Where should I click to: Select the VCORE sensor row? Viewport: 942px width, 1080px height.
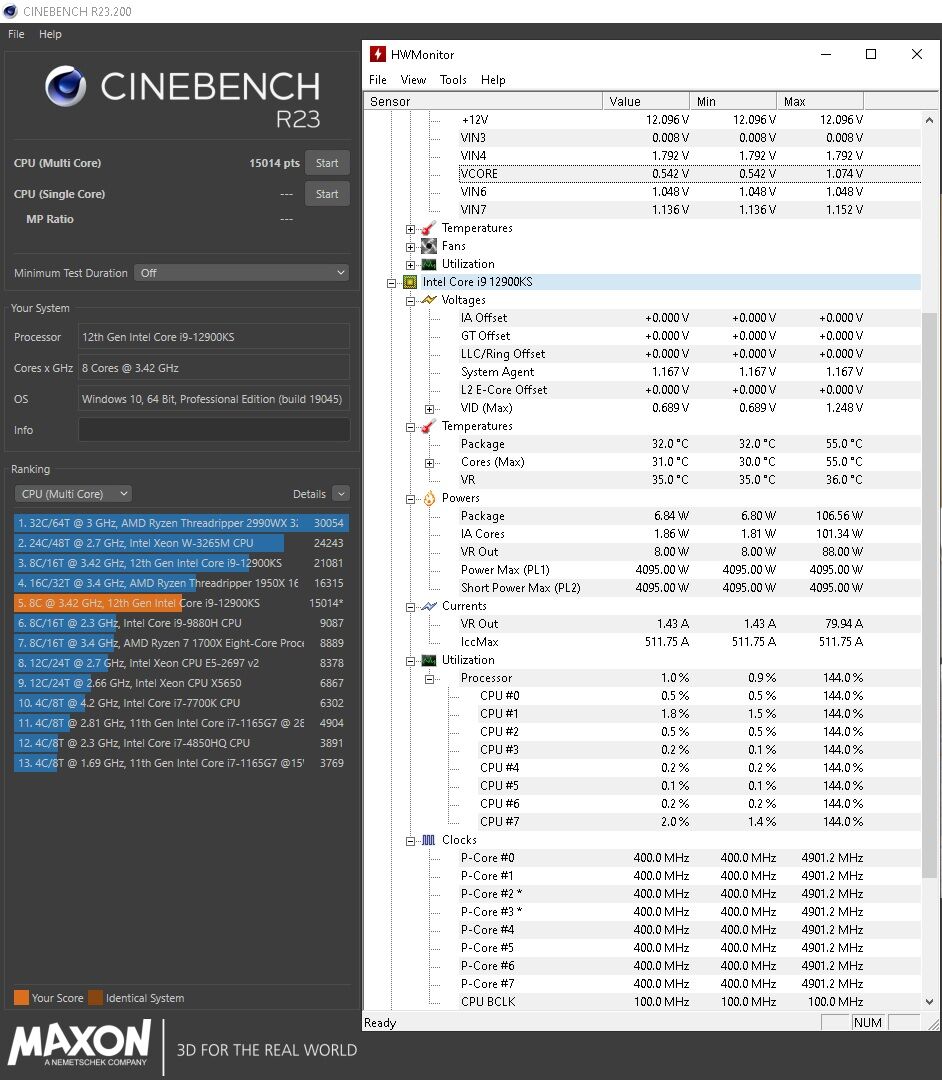[x=689, y=174]
